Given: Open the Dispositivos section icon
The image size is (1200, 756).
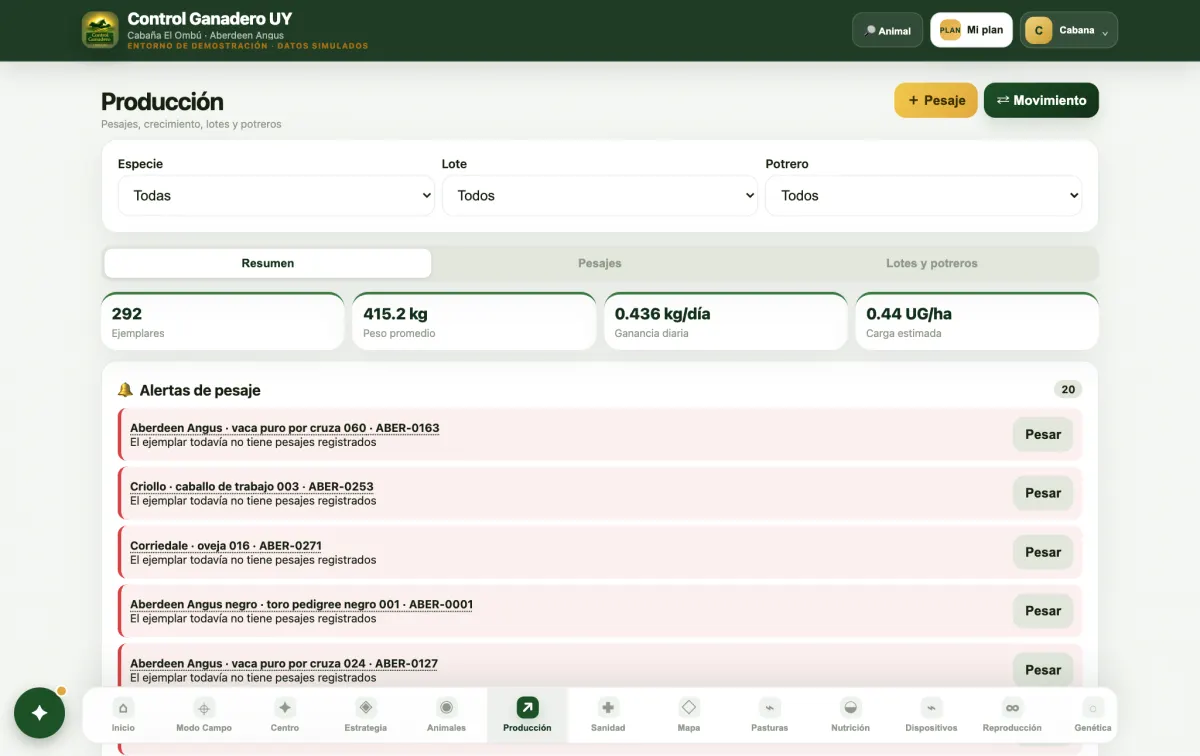Looking at the screenshot, I should point(932,707).
